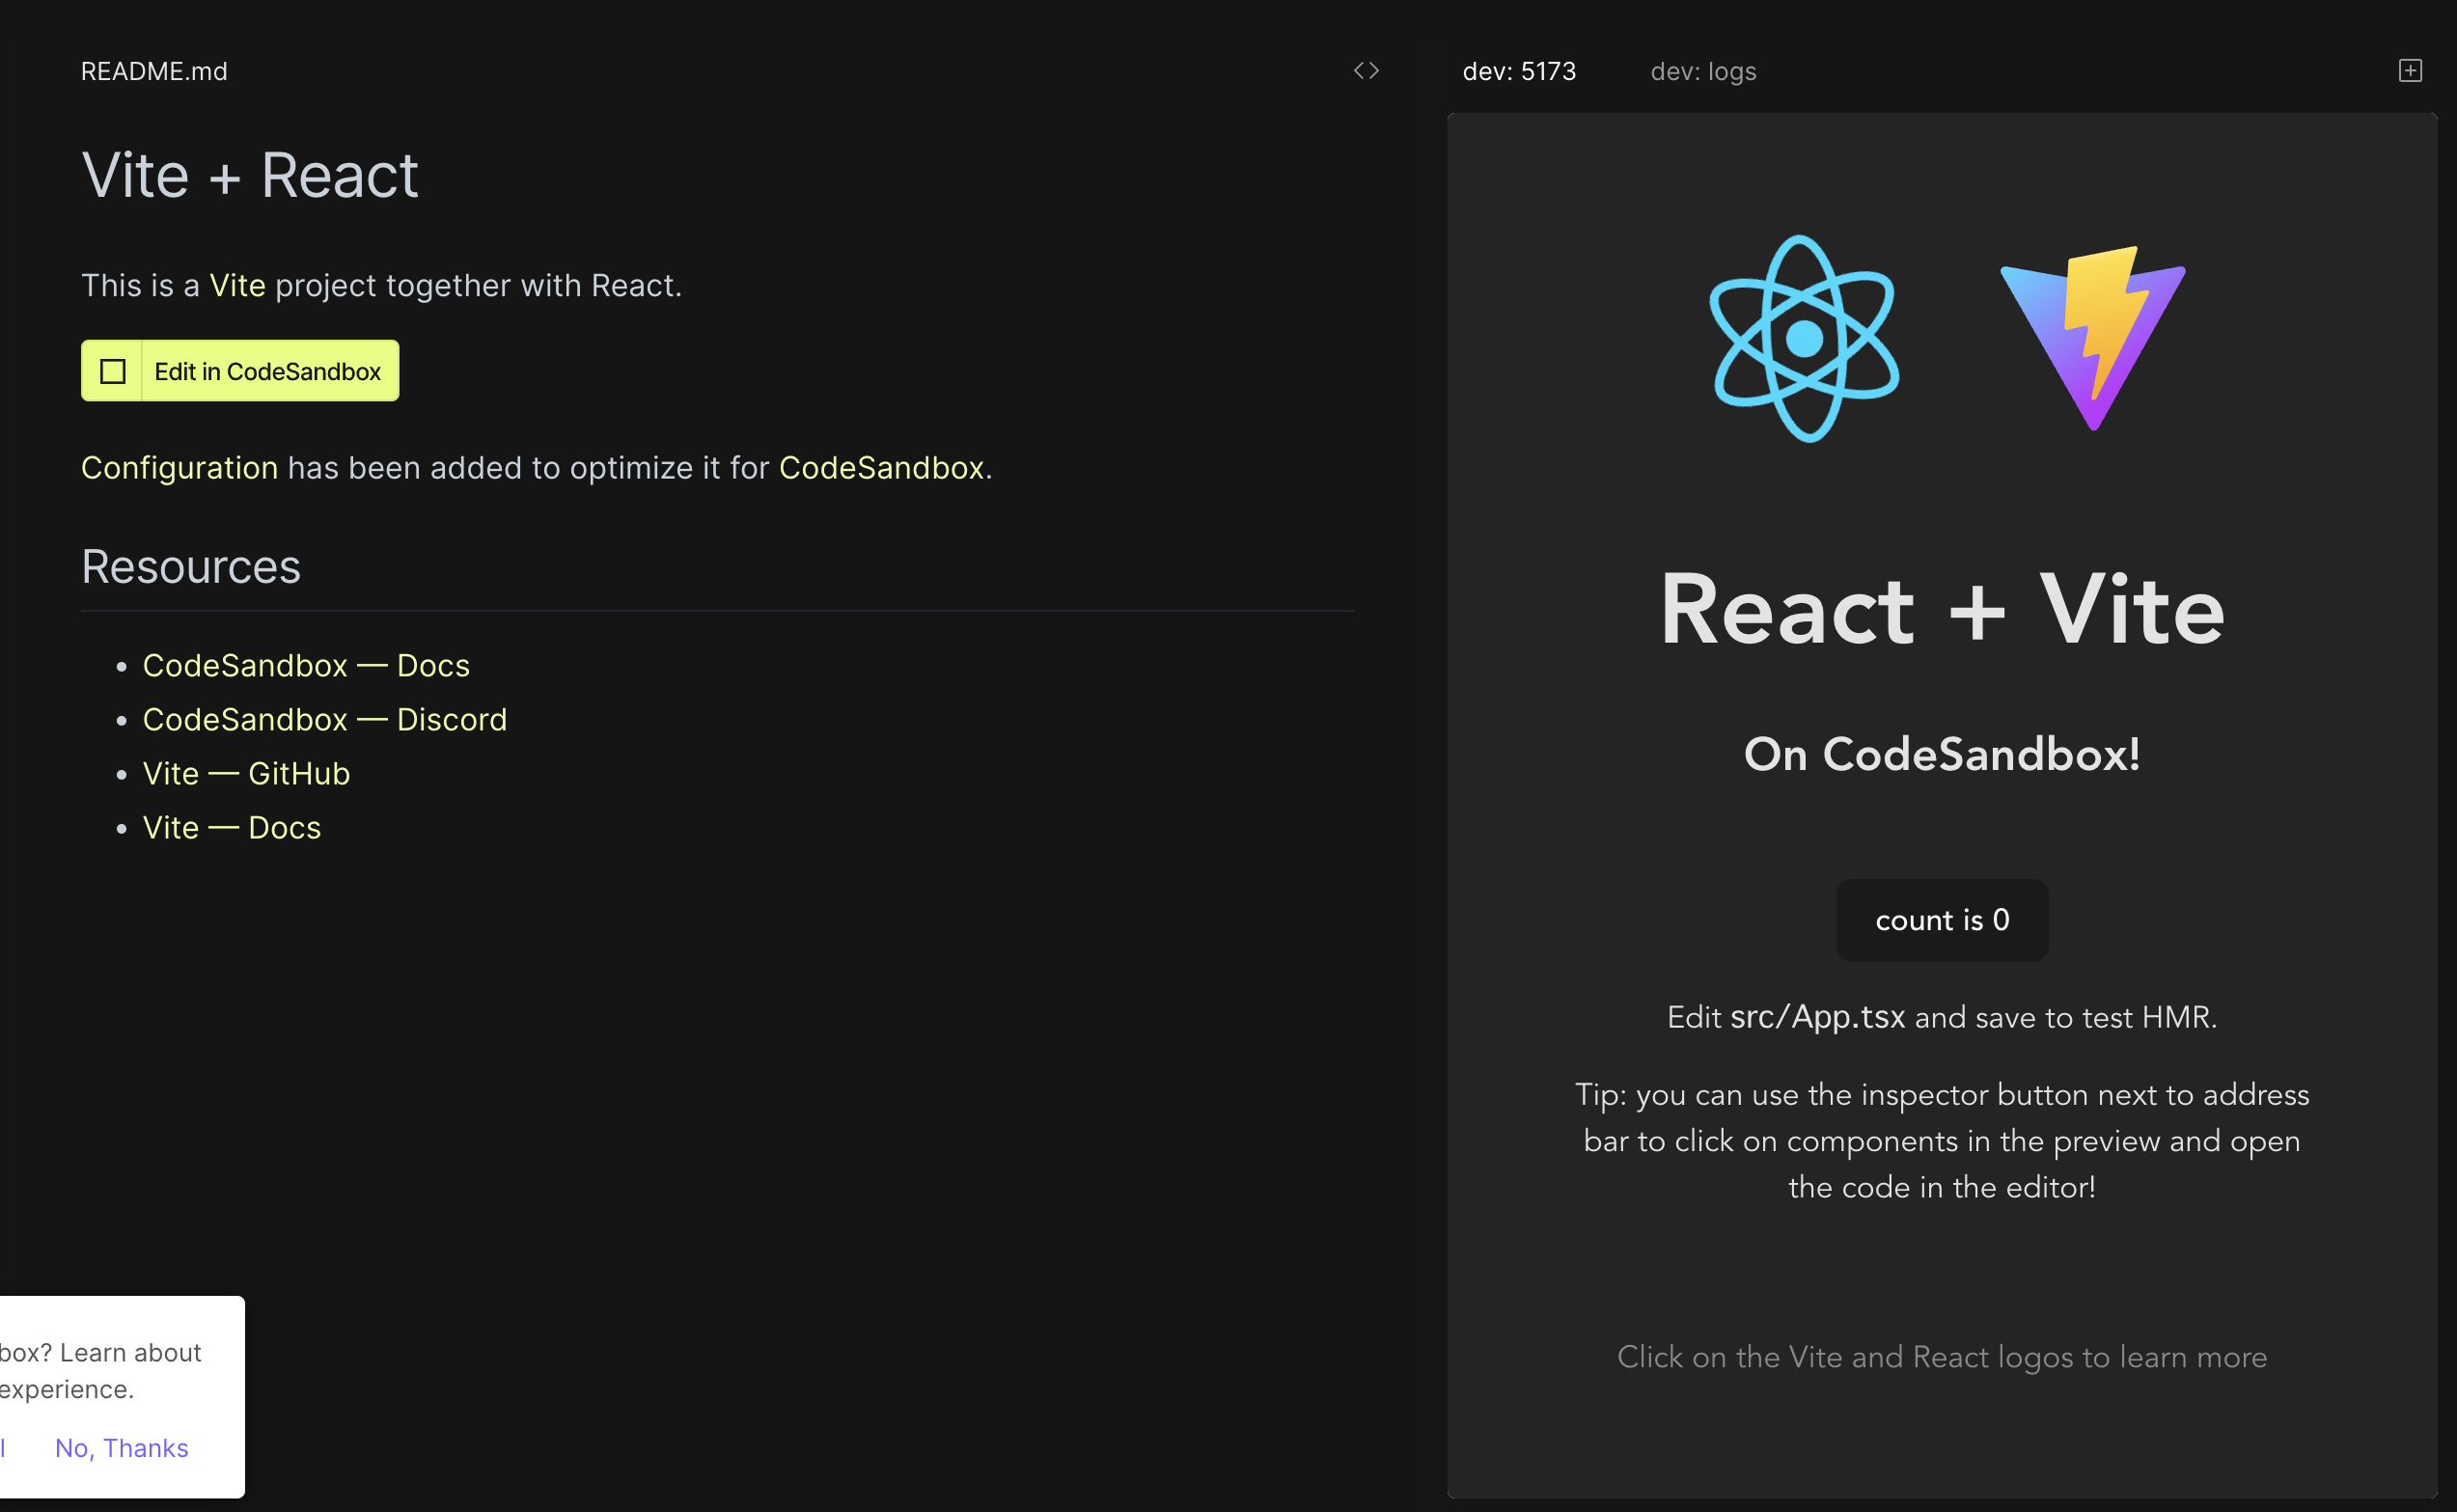Click the React + Vite preview heading
The image size is (2457, 1512).
(x=1941, y=610)
